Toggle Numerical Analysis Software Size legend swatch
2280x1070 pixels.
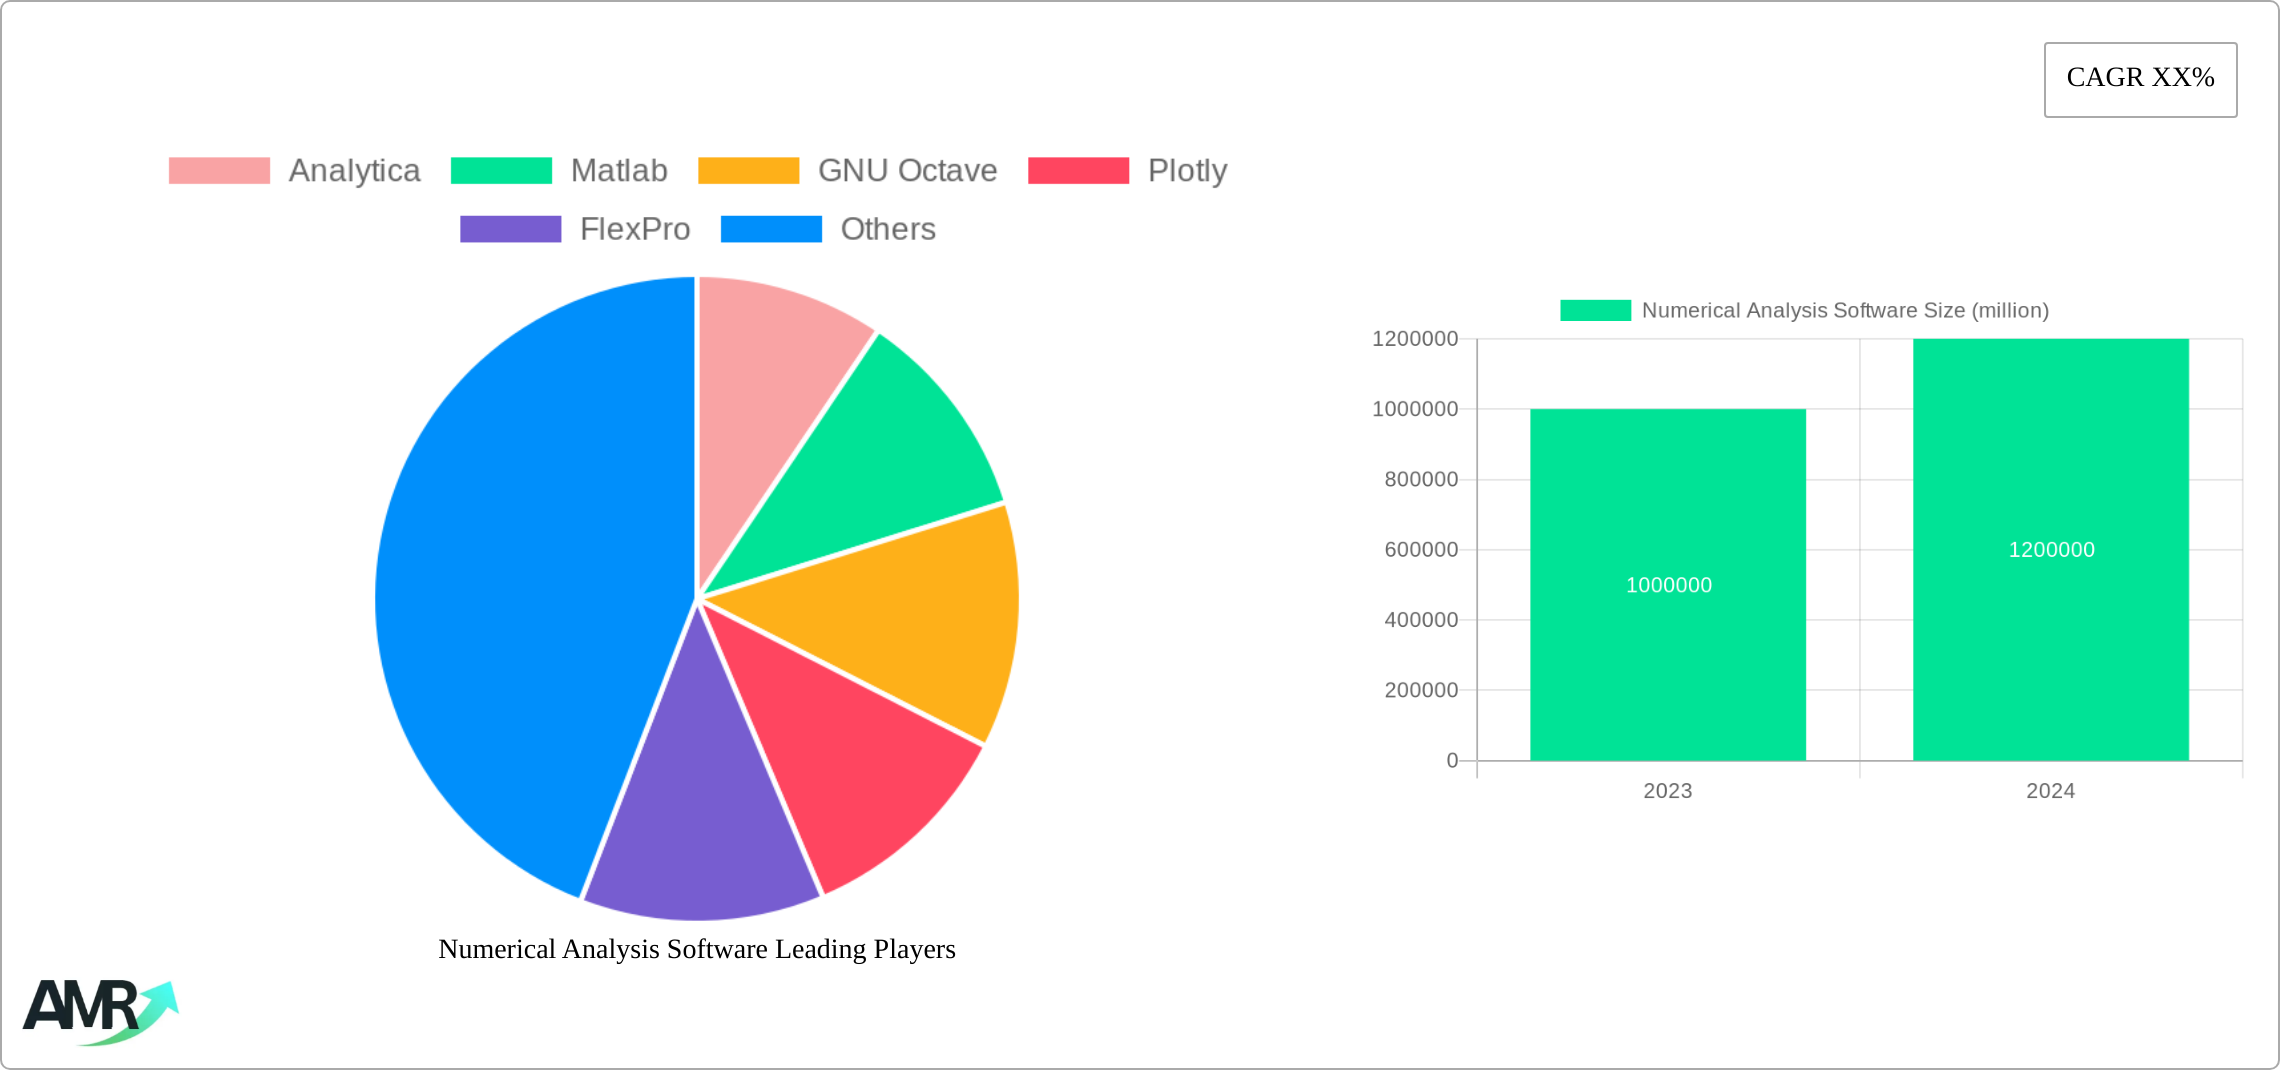pyautogui.click(x=1595, y=311)
